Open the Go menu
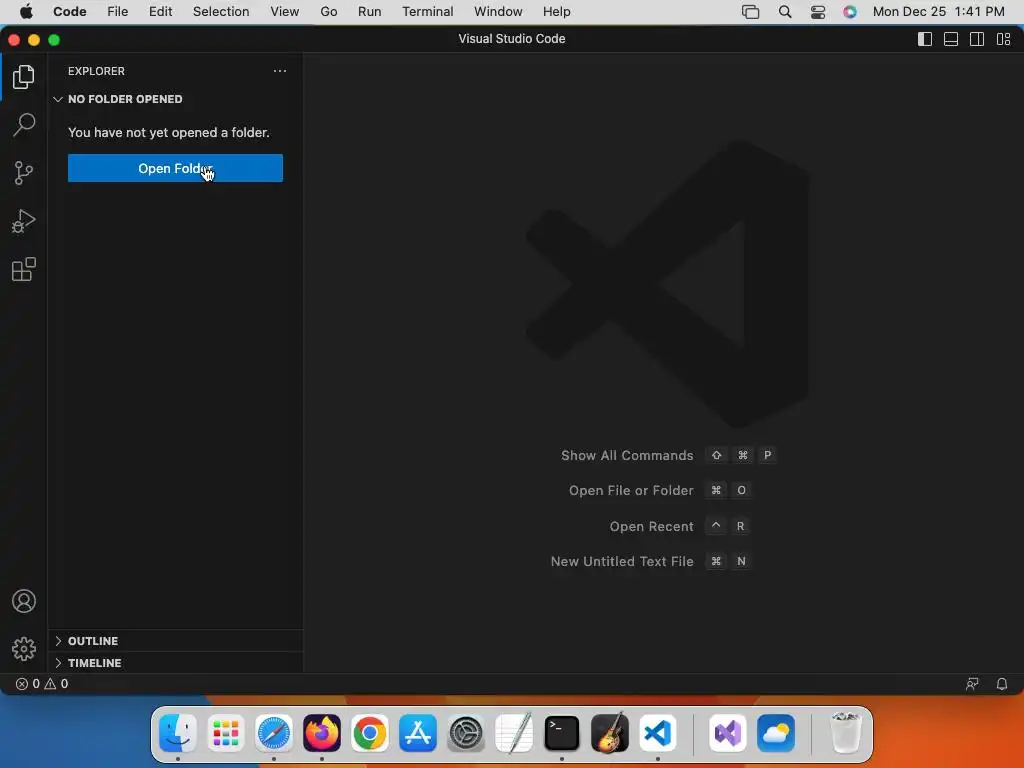This screenshot has height=768, width=1024. 328,12
